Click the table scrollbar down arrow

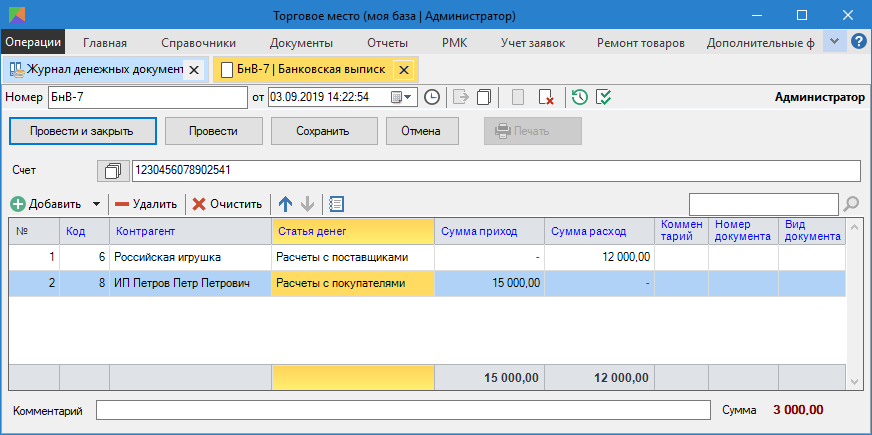[855, 381]
